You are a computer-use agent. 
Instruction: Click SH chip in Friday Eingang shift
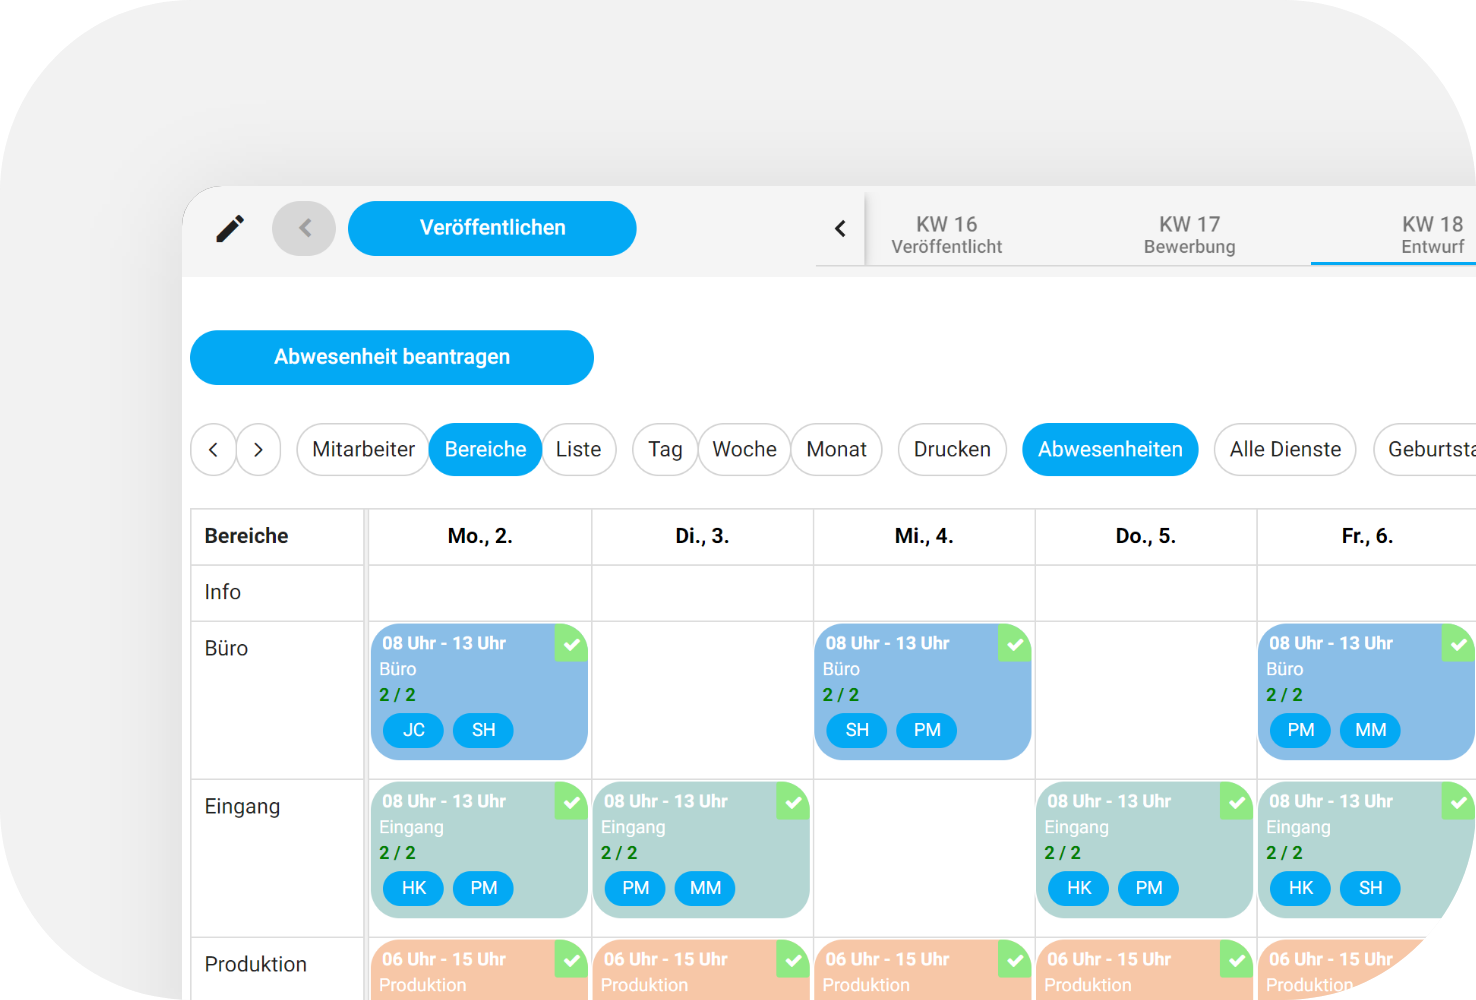point(1370,888)
